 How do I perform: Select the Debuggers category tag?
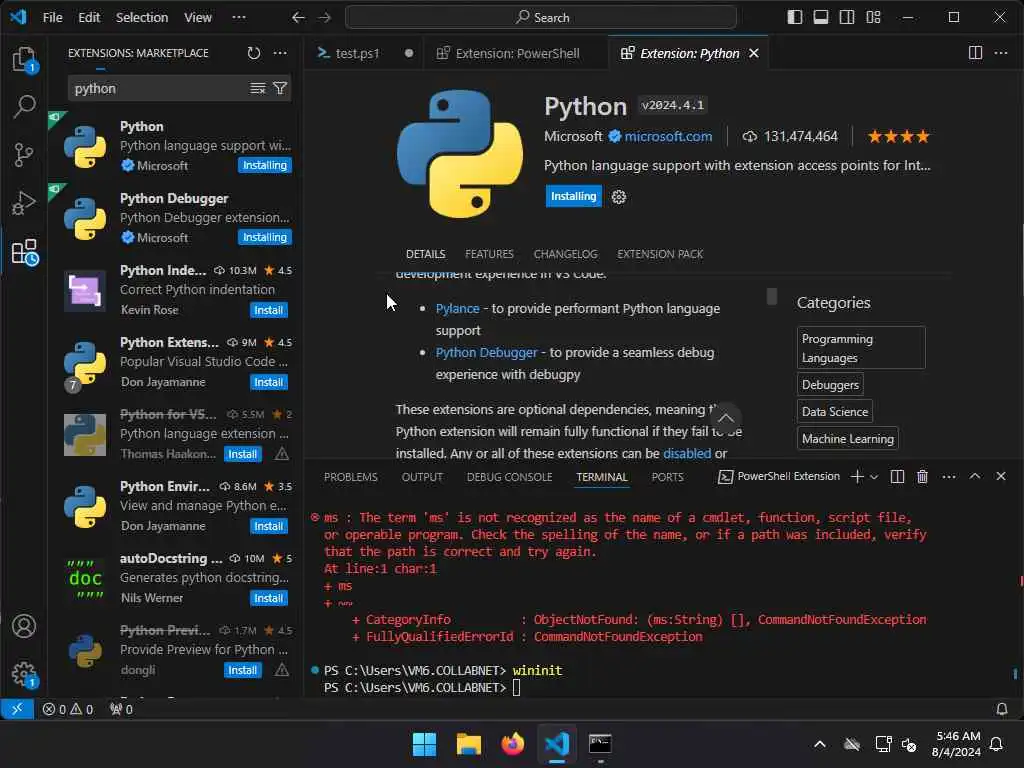click(x=830, y=385)
